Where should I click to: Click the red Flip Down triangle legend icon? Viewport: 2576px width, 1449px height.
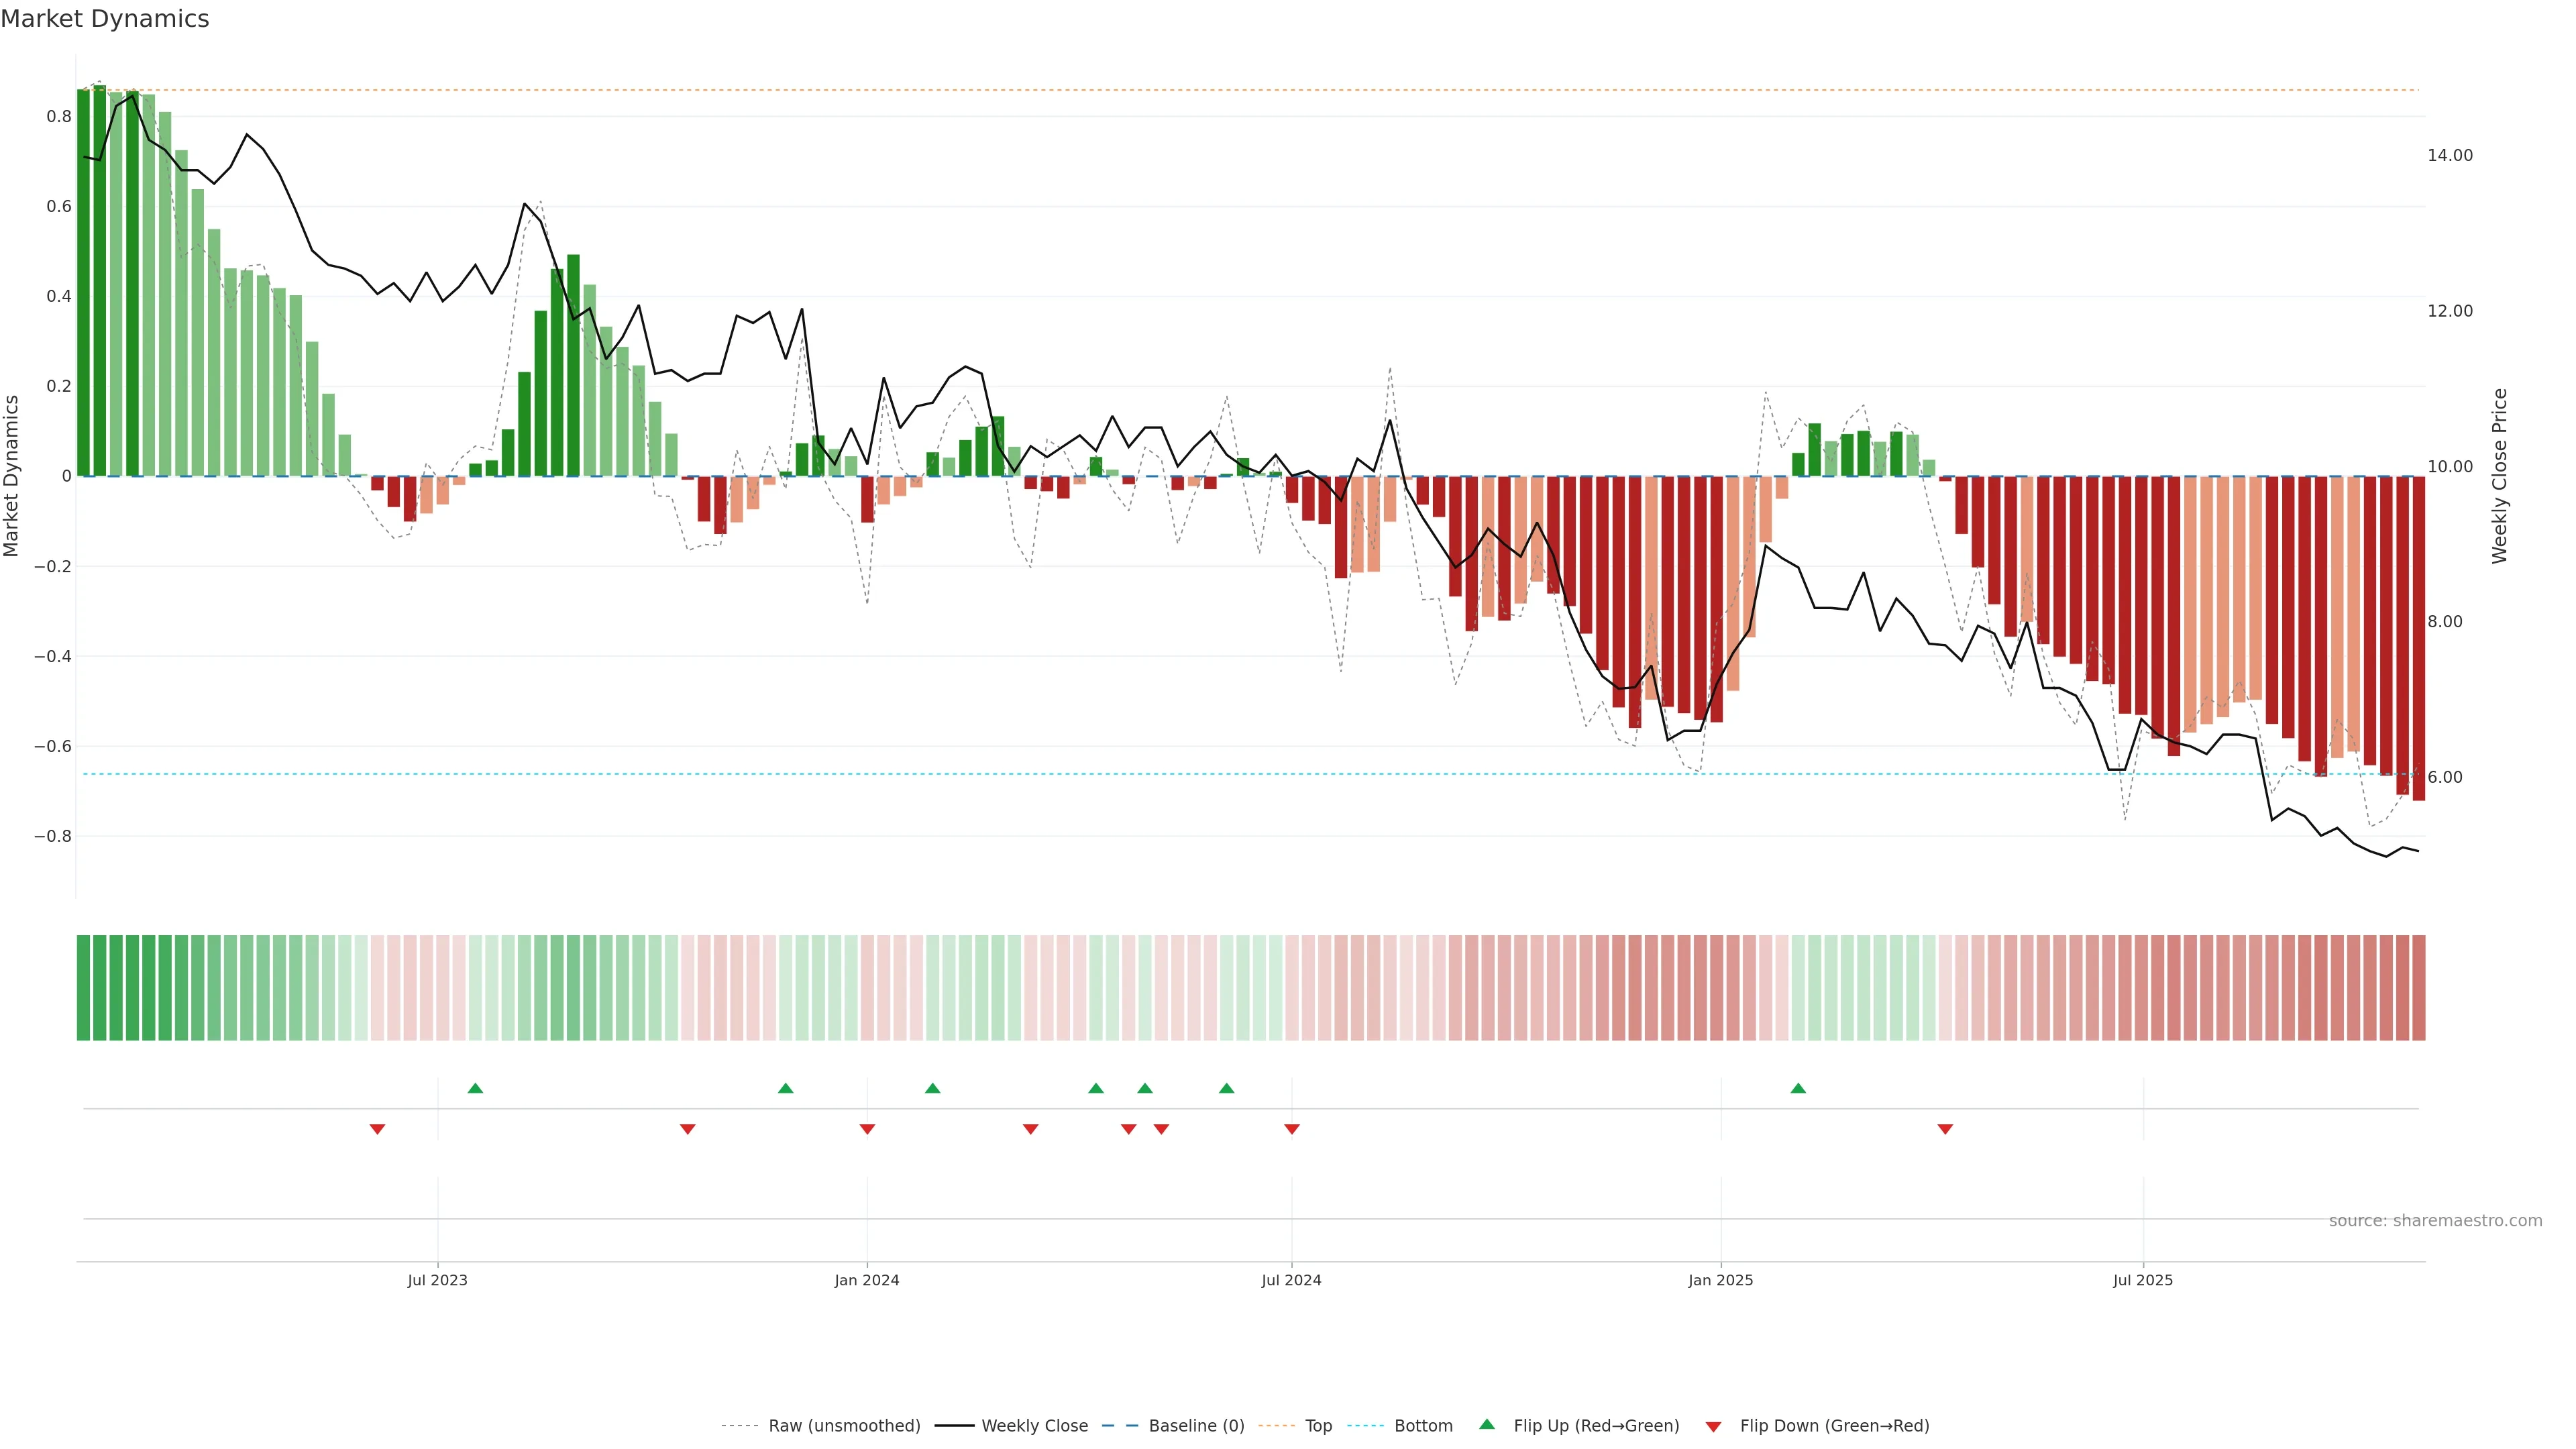tap(1713, 1426)
